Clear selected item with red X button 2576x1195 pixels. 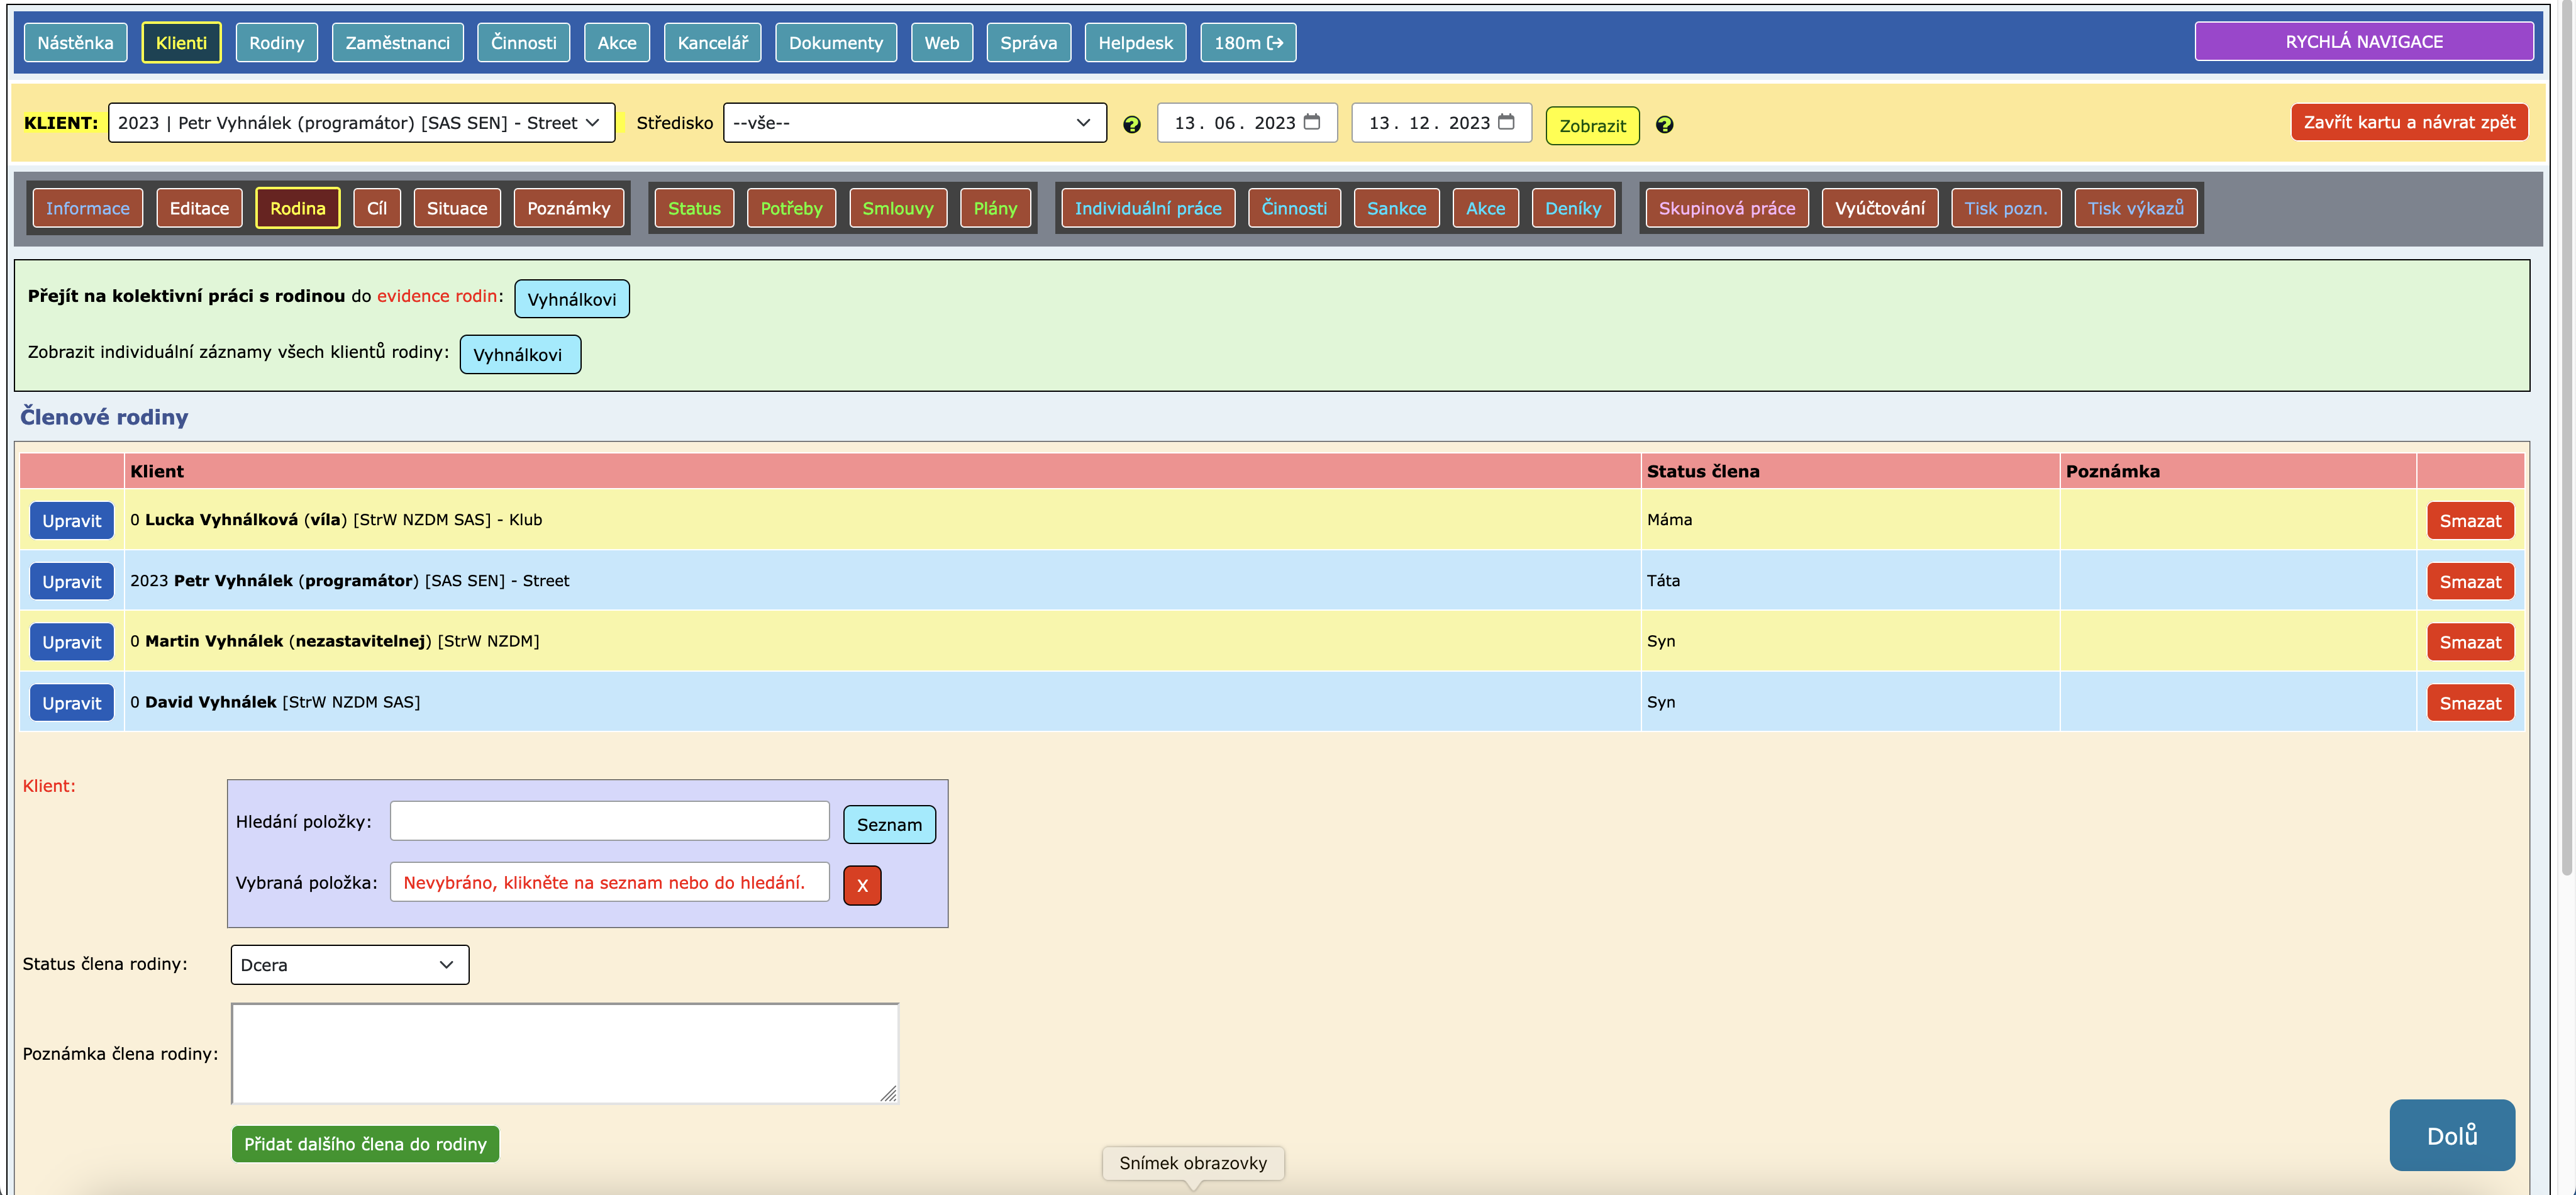pyautogui.click(x=861, y=885)
